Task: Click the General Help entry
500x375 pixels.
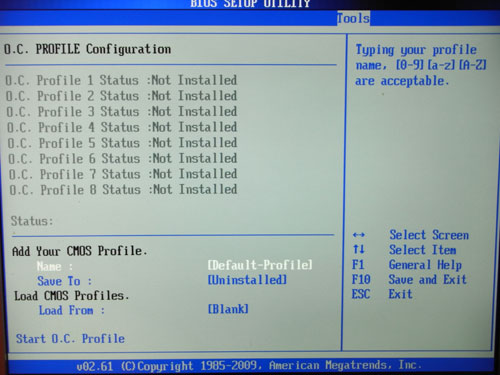Action: pos(425,265)
